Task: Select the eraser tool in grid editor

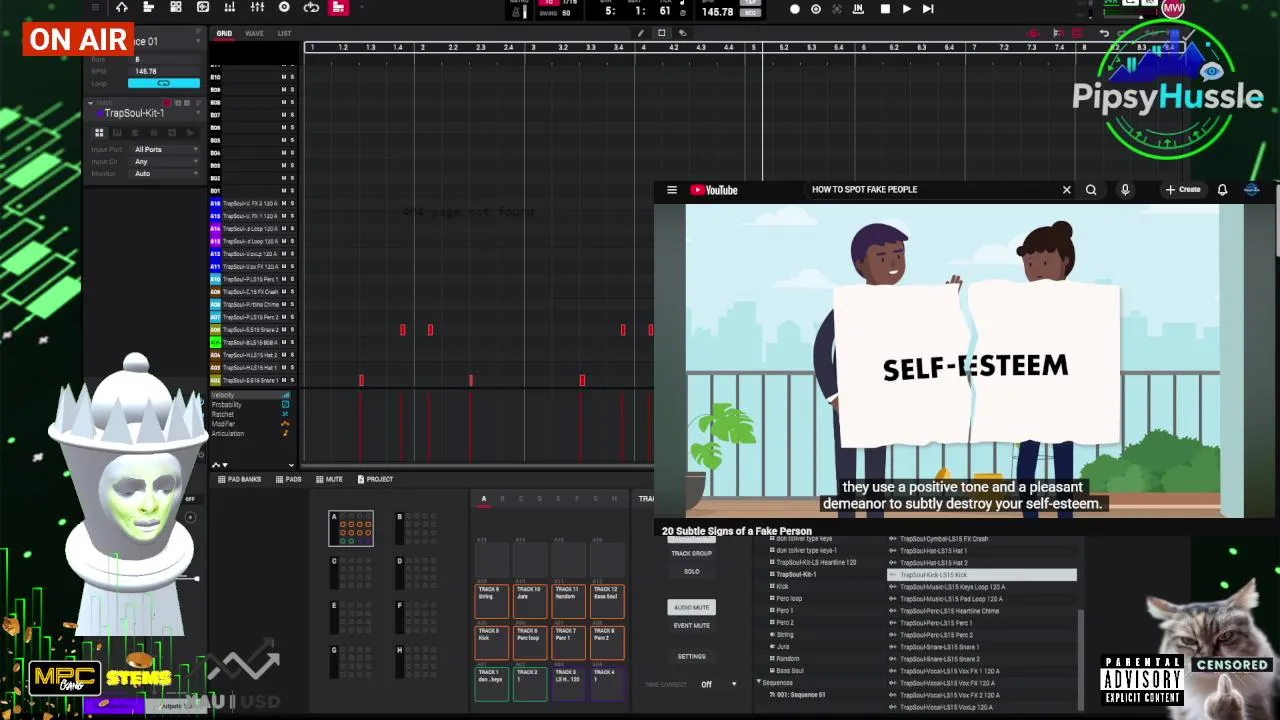Action: [x=682, y=33]
